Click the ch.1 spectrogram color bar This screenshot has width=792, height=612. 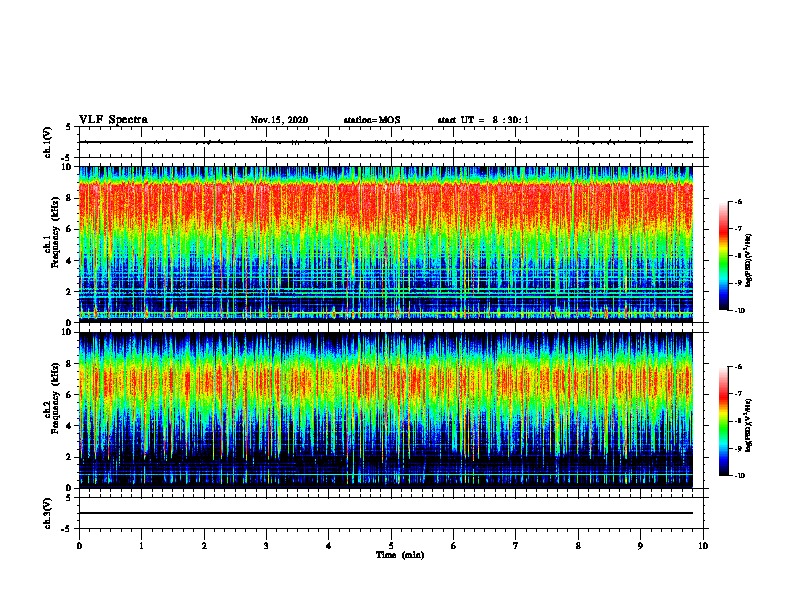pos(724,256)
